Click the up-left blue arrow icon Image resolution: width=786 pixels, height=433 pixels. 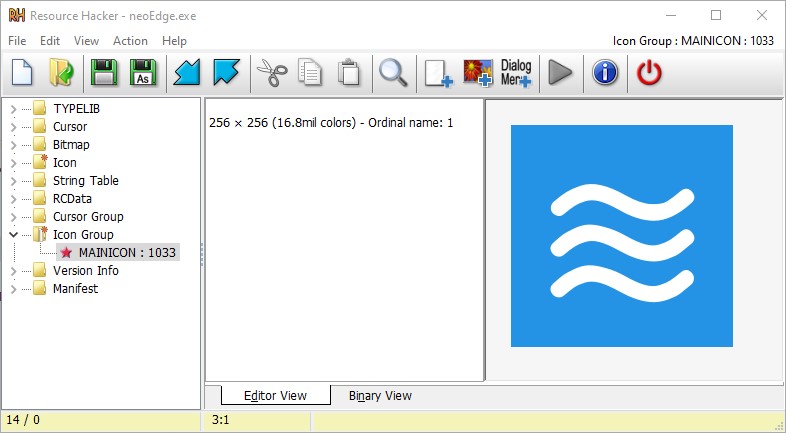coord(227,72)
